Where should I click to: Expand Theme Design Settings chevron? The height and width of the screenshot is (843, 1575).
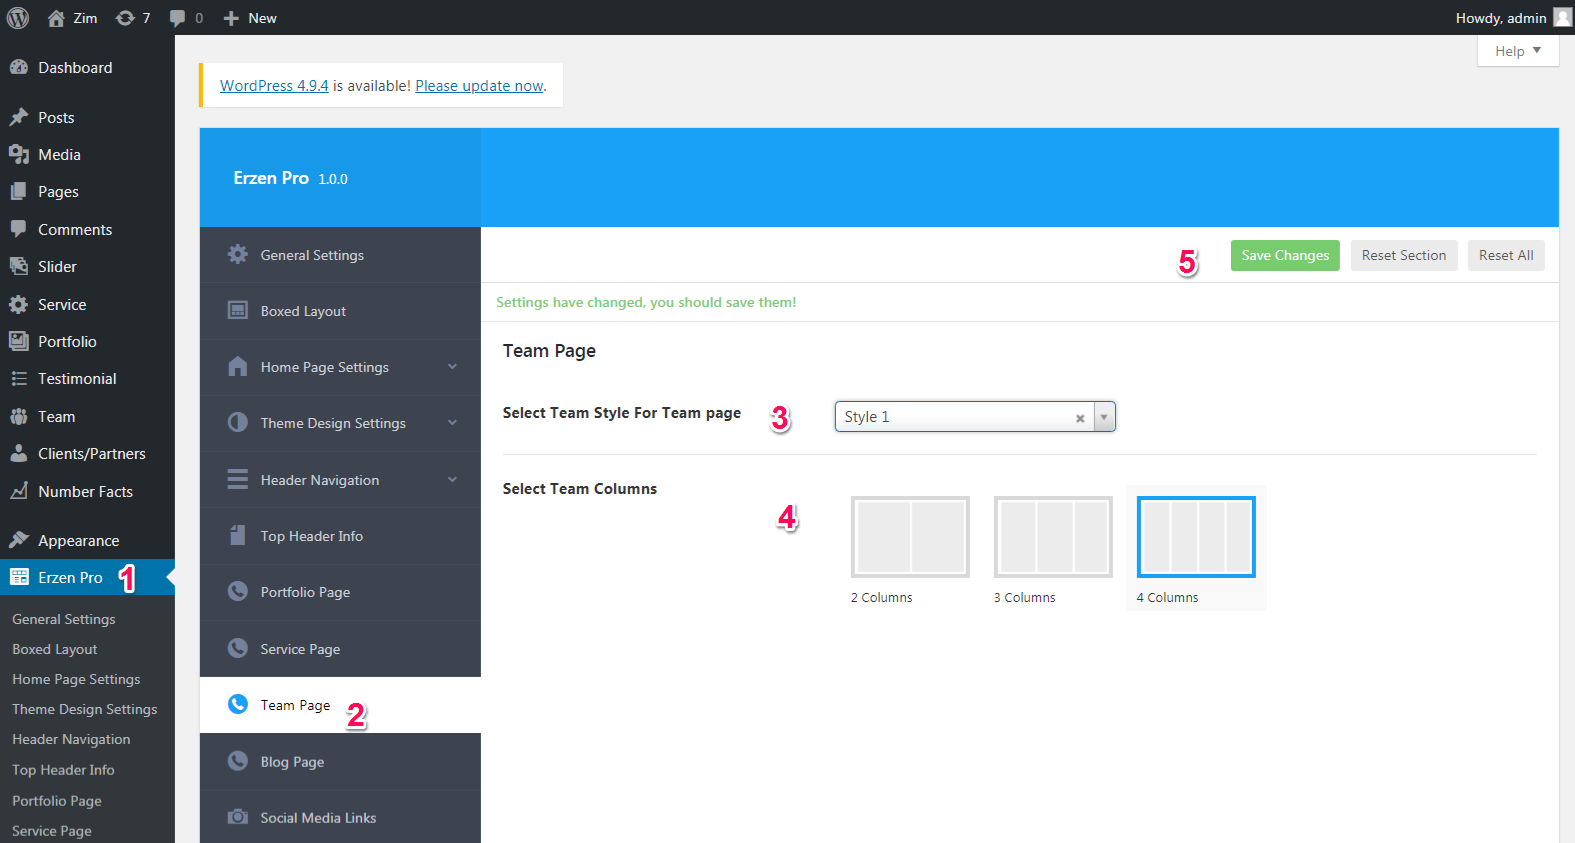coord(452,423)
